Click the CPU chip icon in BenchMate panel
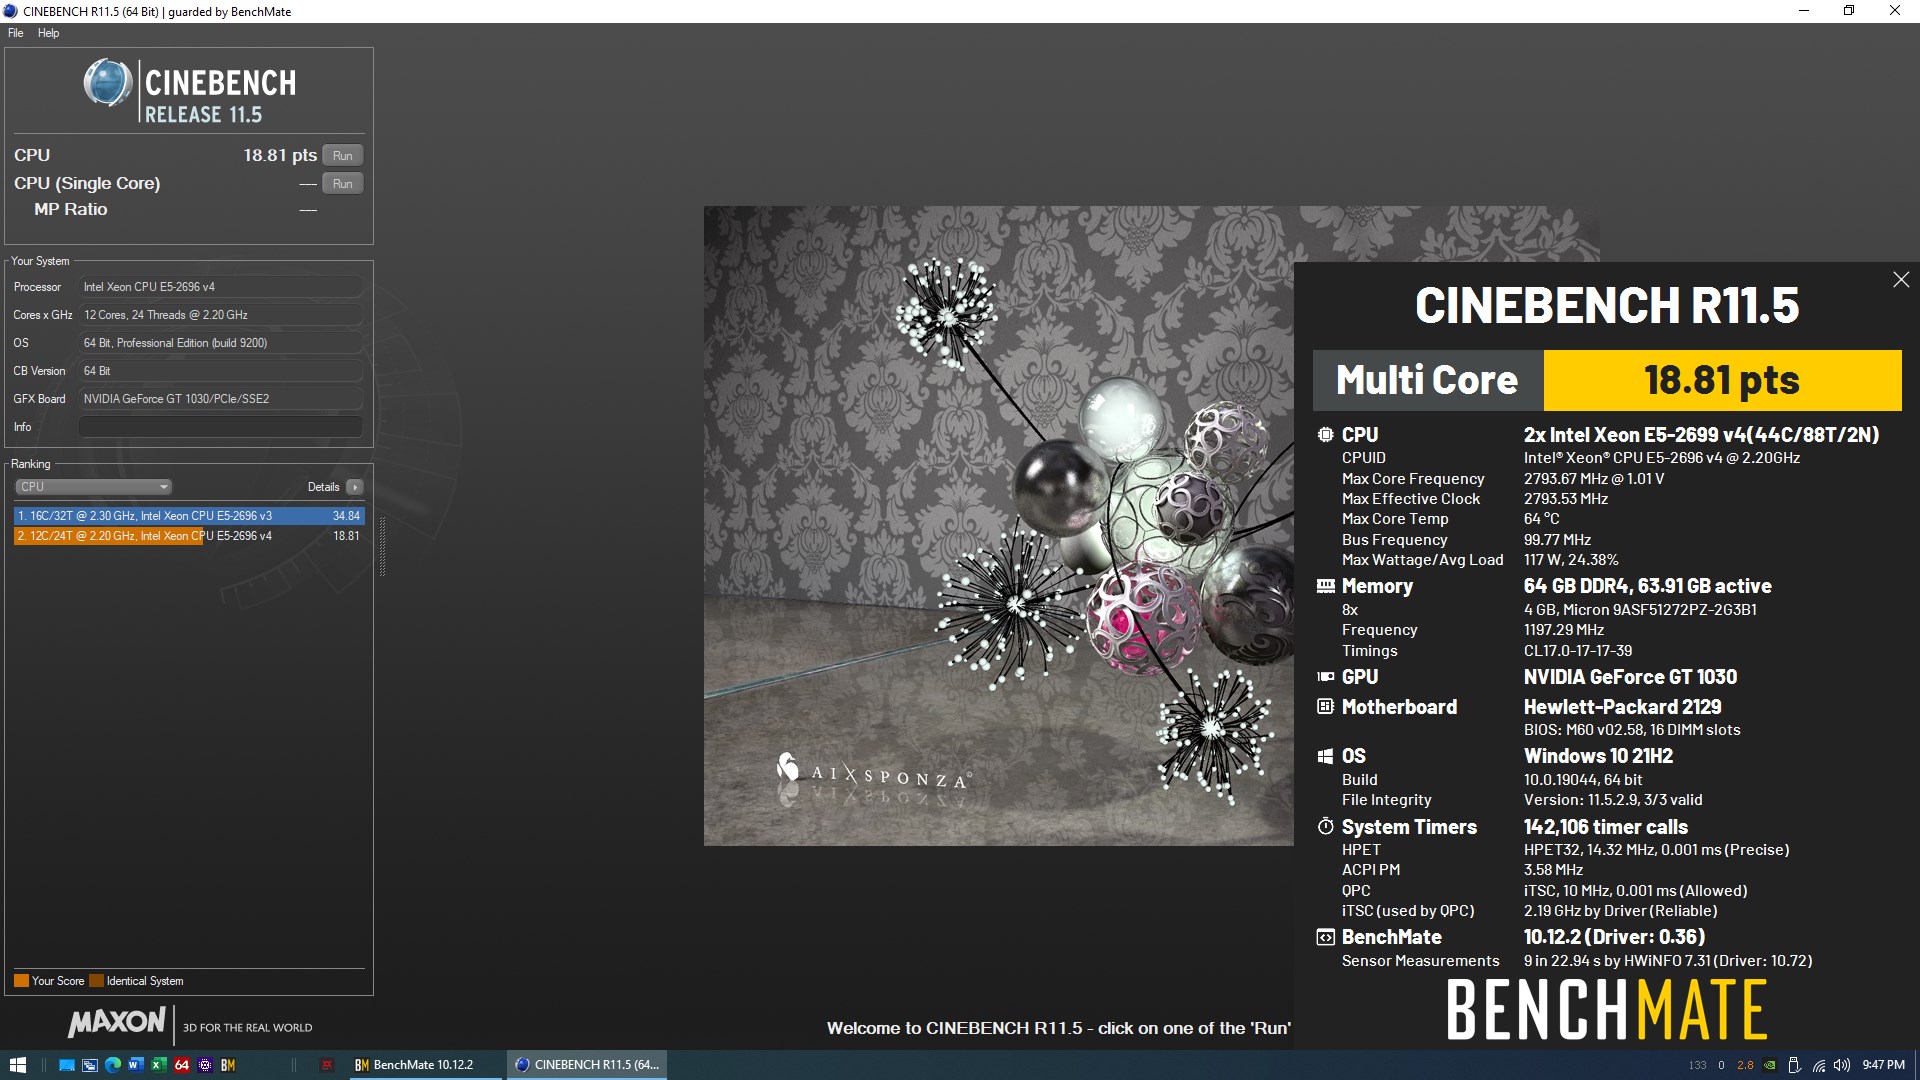The height and width of the screenshot is (1080, 1920). point(1325,435)
